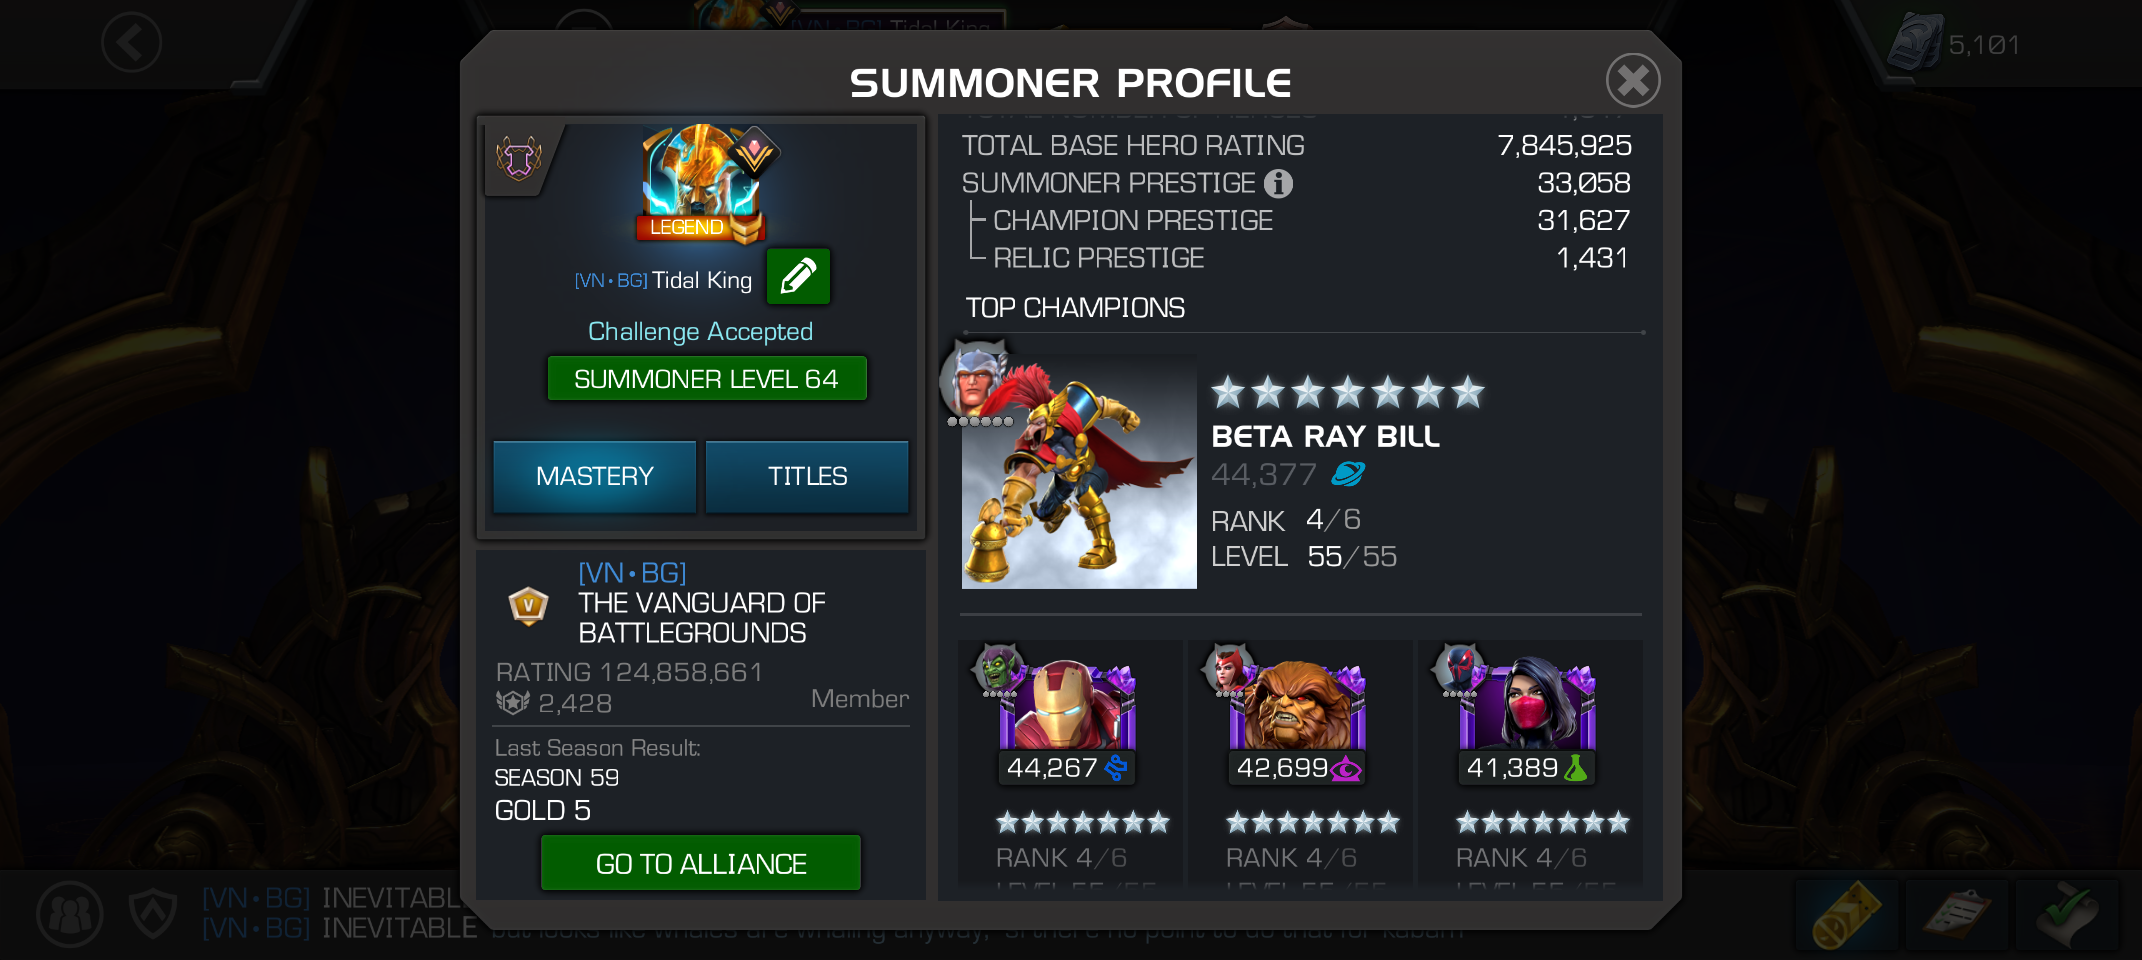
Task: Close the Summoner Profile dialog
Action: point(1633,80)
